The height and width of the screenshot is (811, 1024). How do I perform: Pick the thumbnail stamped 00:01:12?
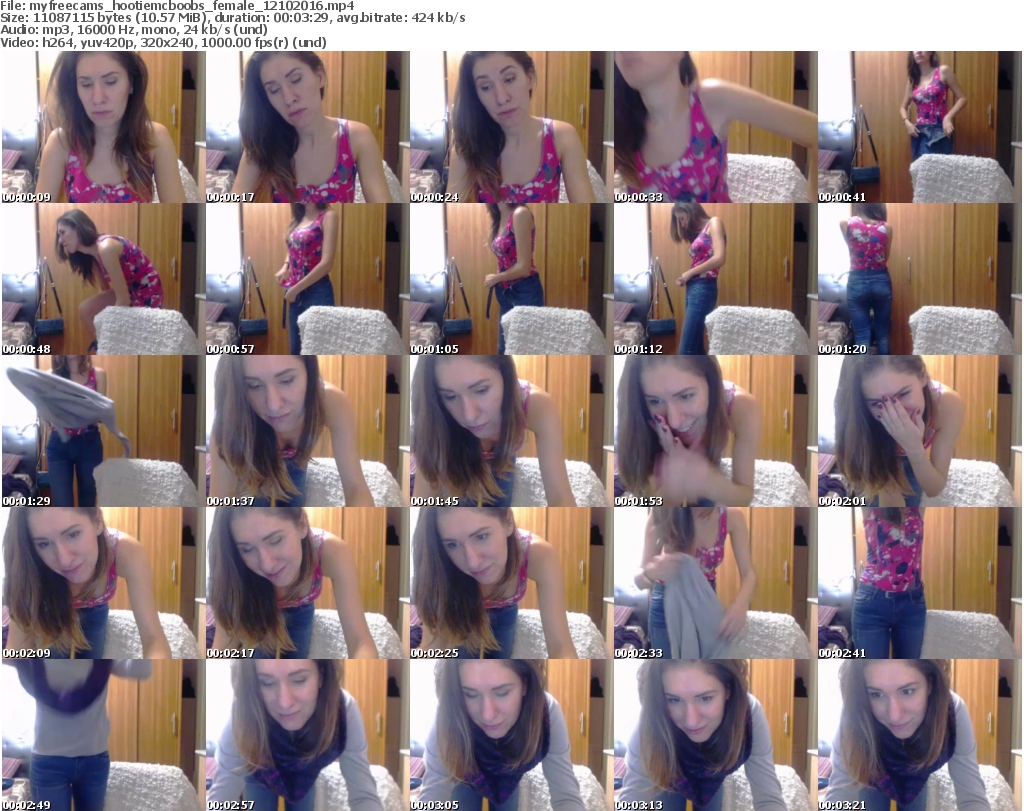point(716,279)
